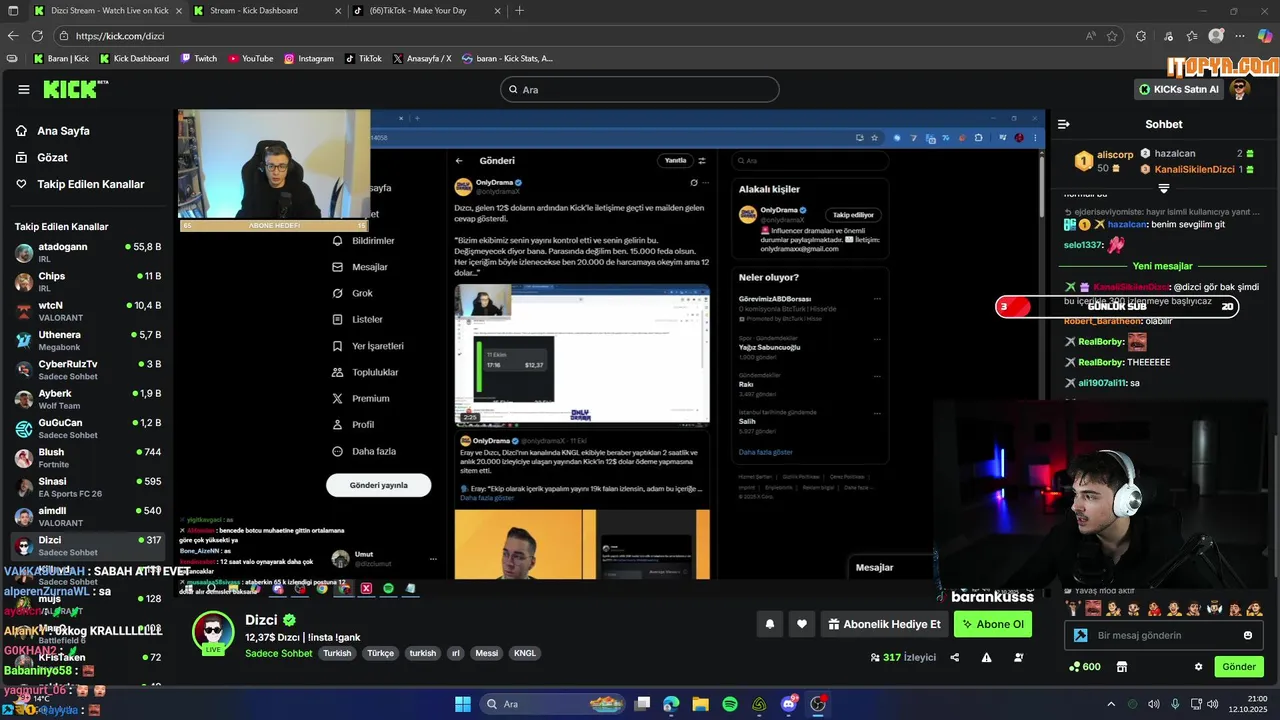This screenshot has width=1280, height=720.
Task: Click the chat message input field
Action: [1165, 635]
